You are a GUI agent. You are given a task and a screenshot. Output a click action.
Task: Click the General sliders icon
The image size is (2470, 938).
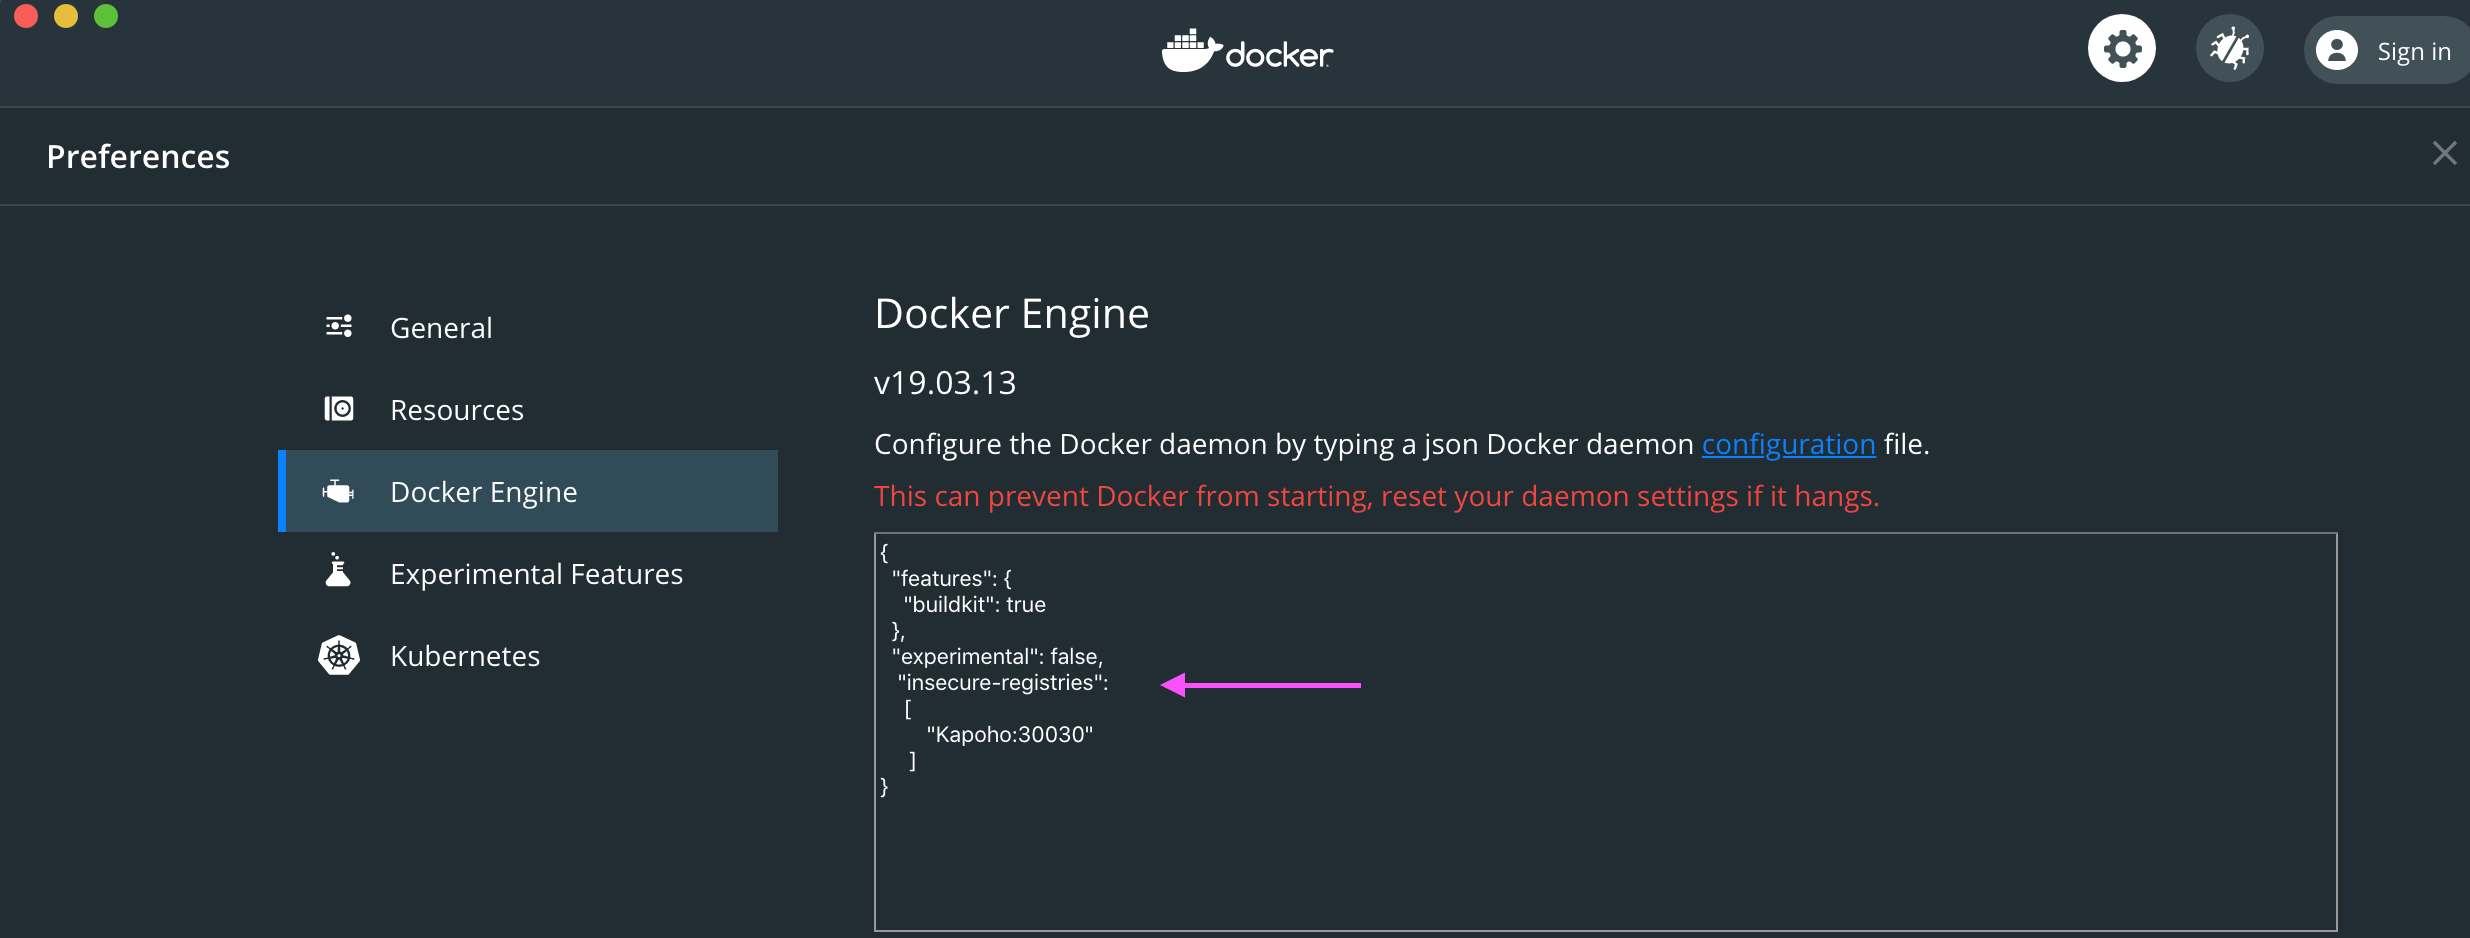click(x=339, y=326)
